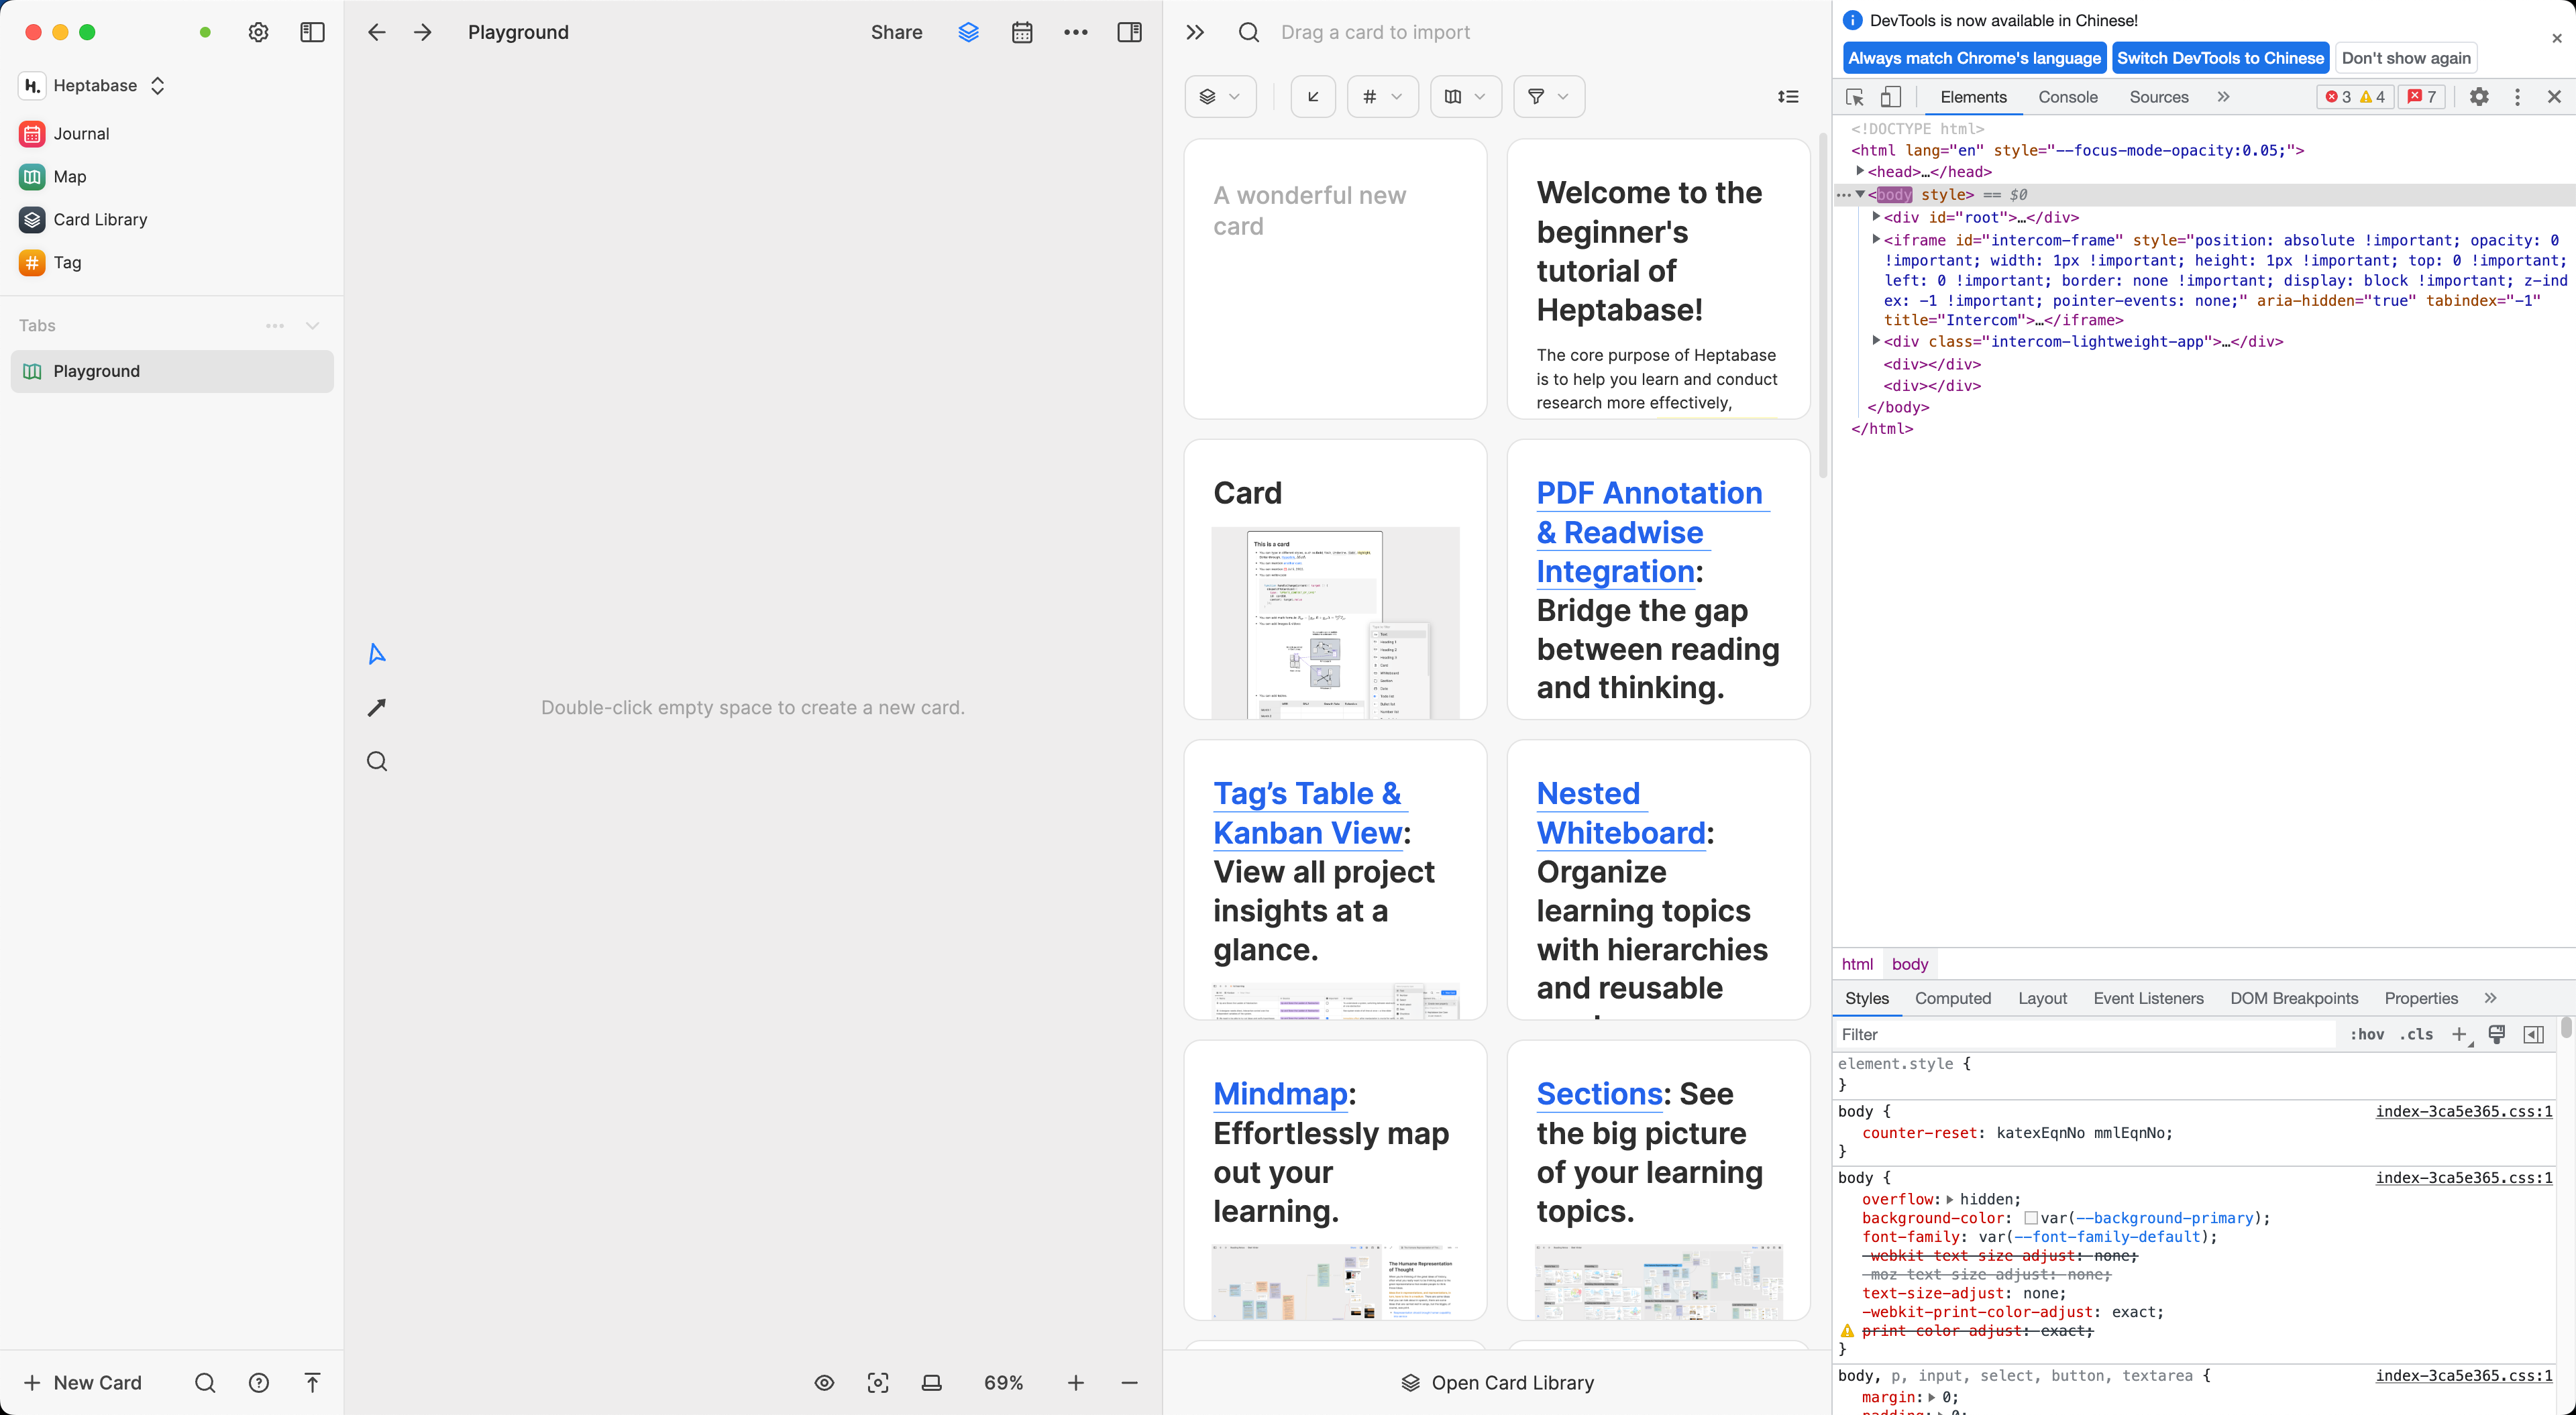Click Share button
Screen dimensions: 2576x1415
click(x=896, y=32)
